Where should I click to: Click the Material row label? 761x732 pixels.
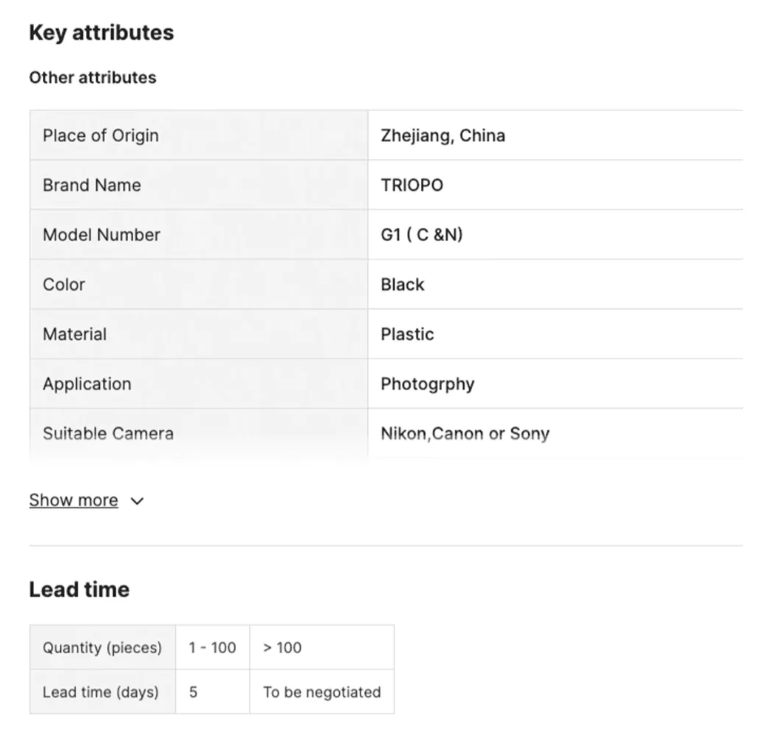click(x=74, y=334)
